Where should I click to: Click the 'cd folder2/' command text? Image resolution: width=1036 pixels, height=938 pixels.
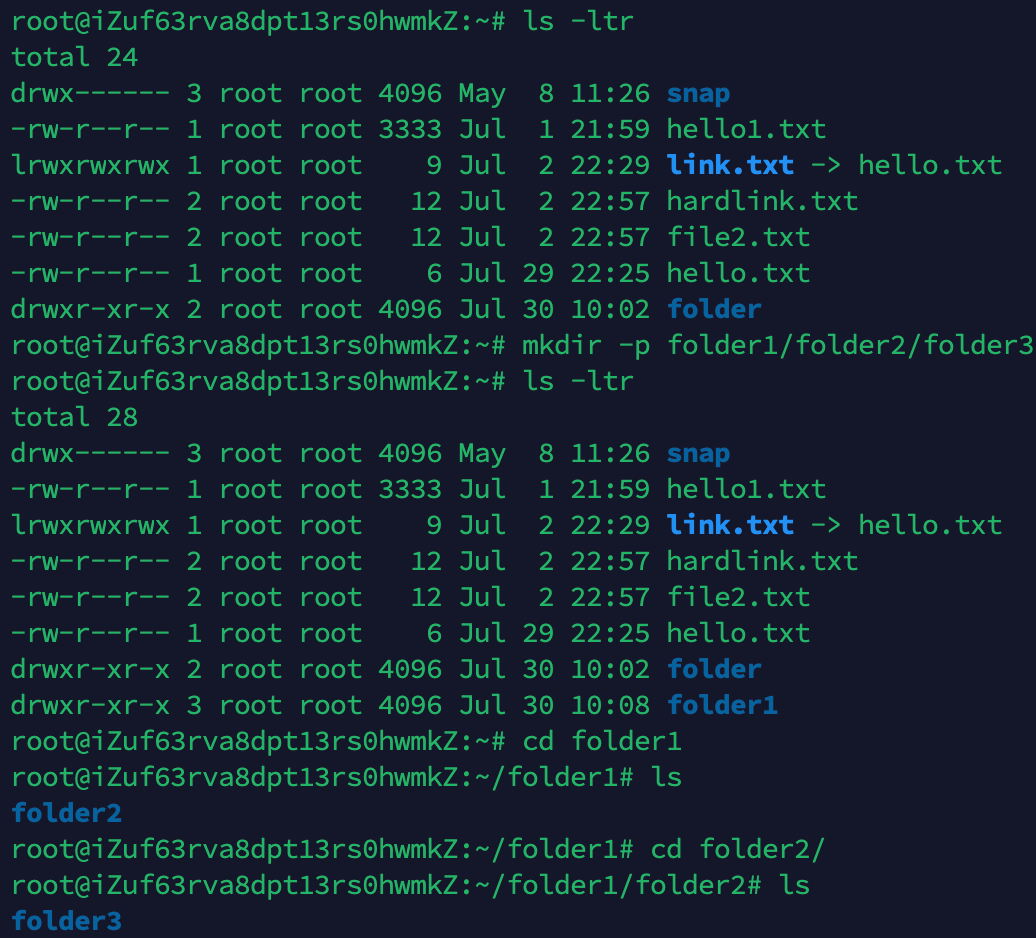pyautogui.click(x=738, y=849)
